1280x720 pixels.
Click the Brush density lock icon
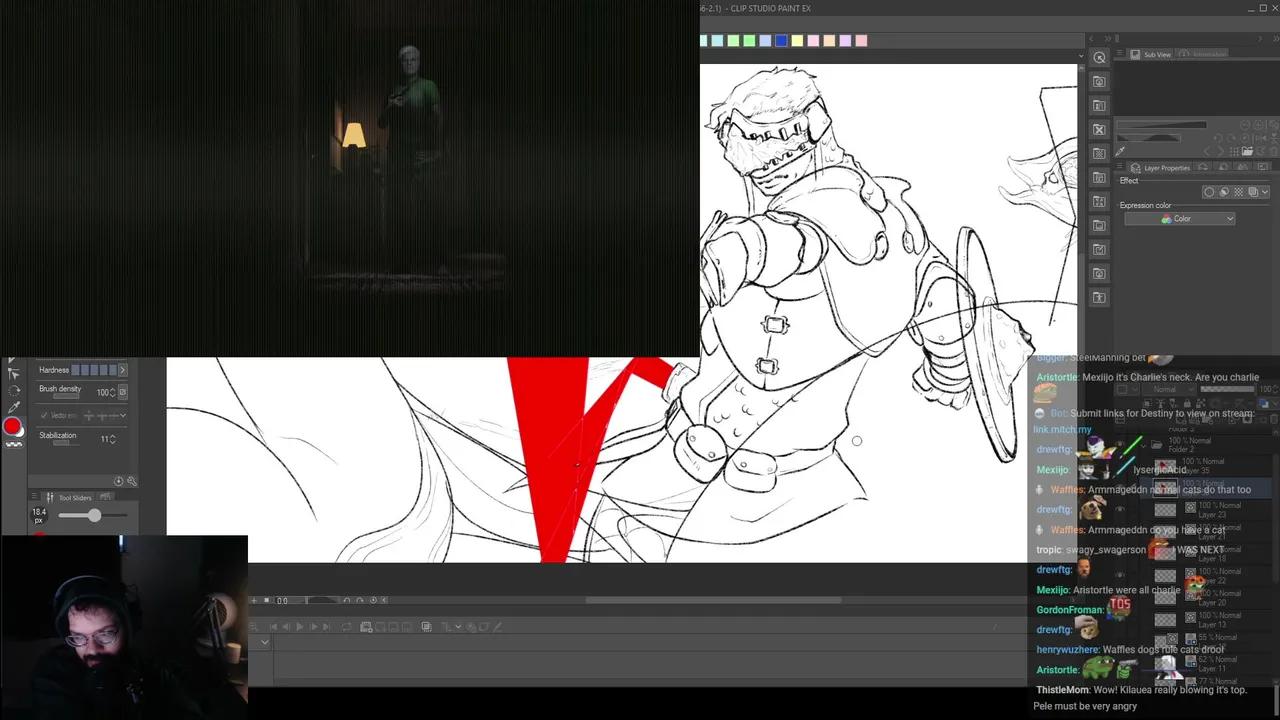click(x=122, y=392)
